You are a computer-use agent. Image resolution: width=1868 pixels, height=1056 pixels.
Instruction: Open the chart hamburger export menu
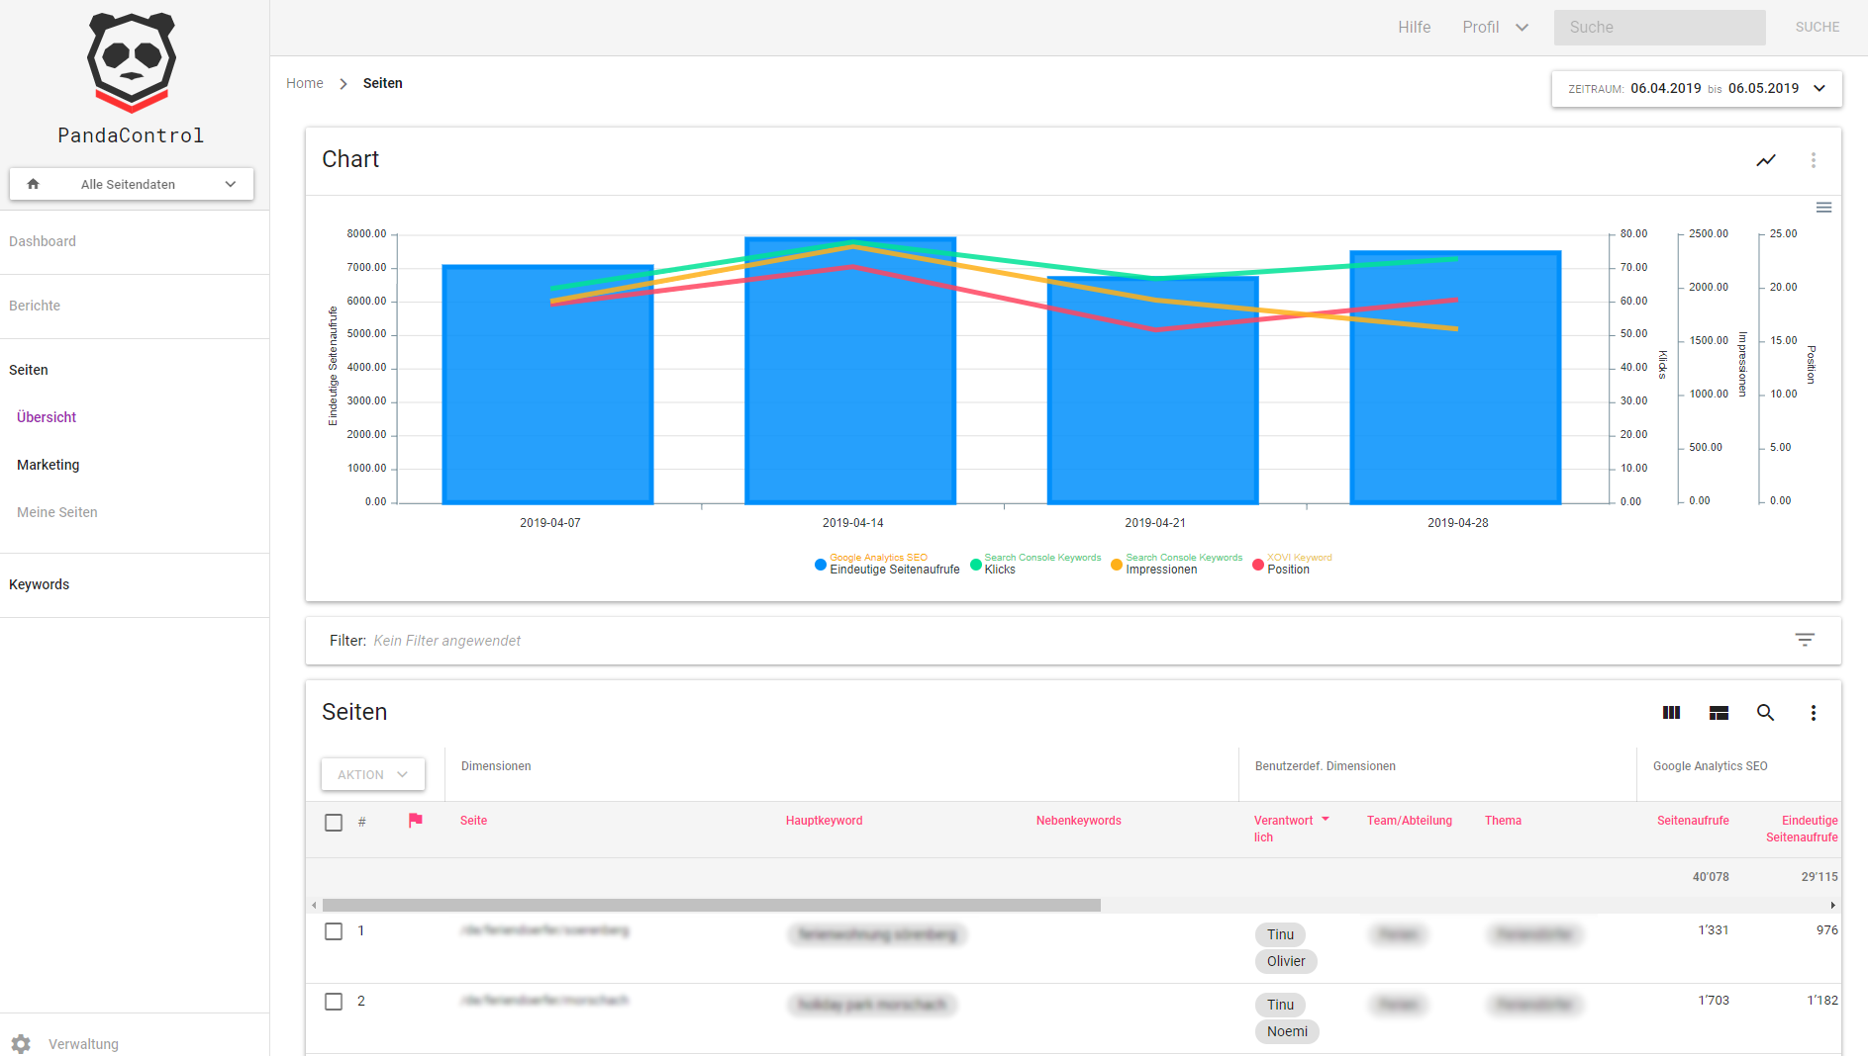click(x=1824, y=208)
